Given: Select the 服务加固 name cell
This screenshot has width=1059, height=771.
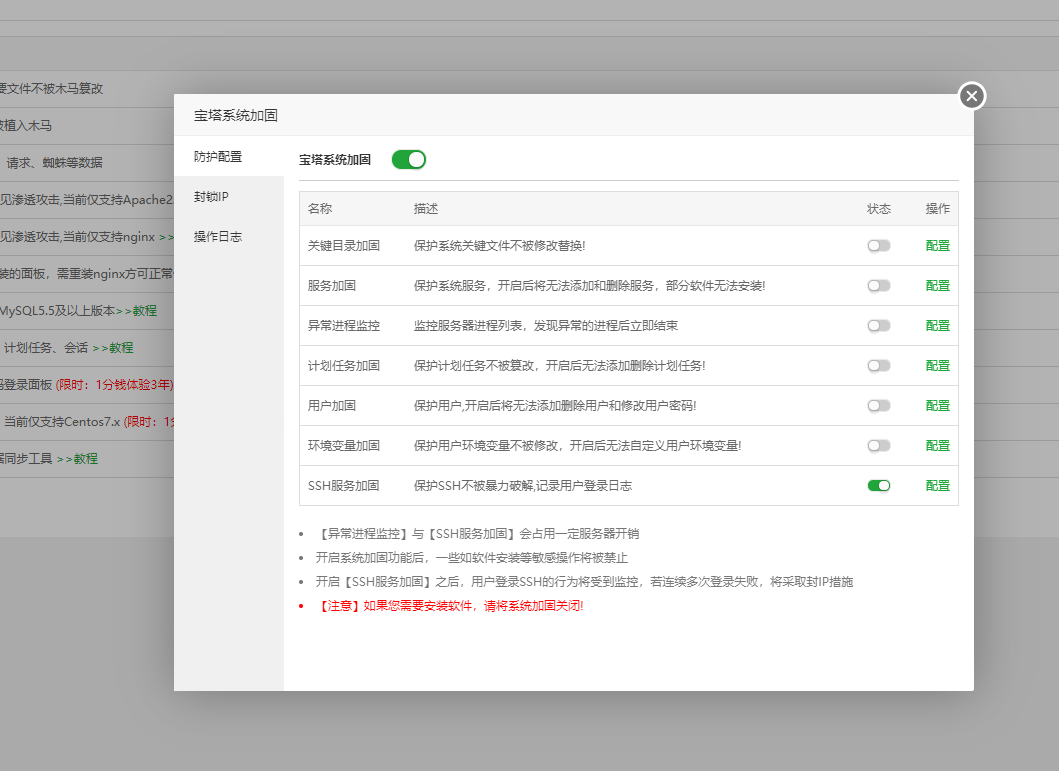Looking at the screenshot, I should pyautogui.click(x=332, y=286).
